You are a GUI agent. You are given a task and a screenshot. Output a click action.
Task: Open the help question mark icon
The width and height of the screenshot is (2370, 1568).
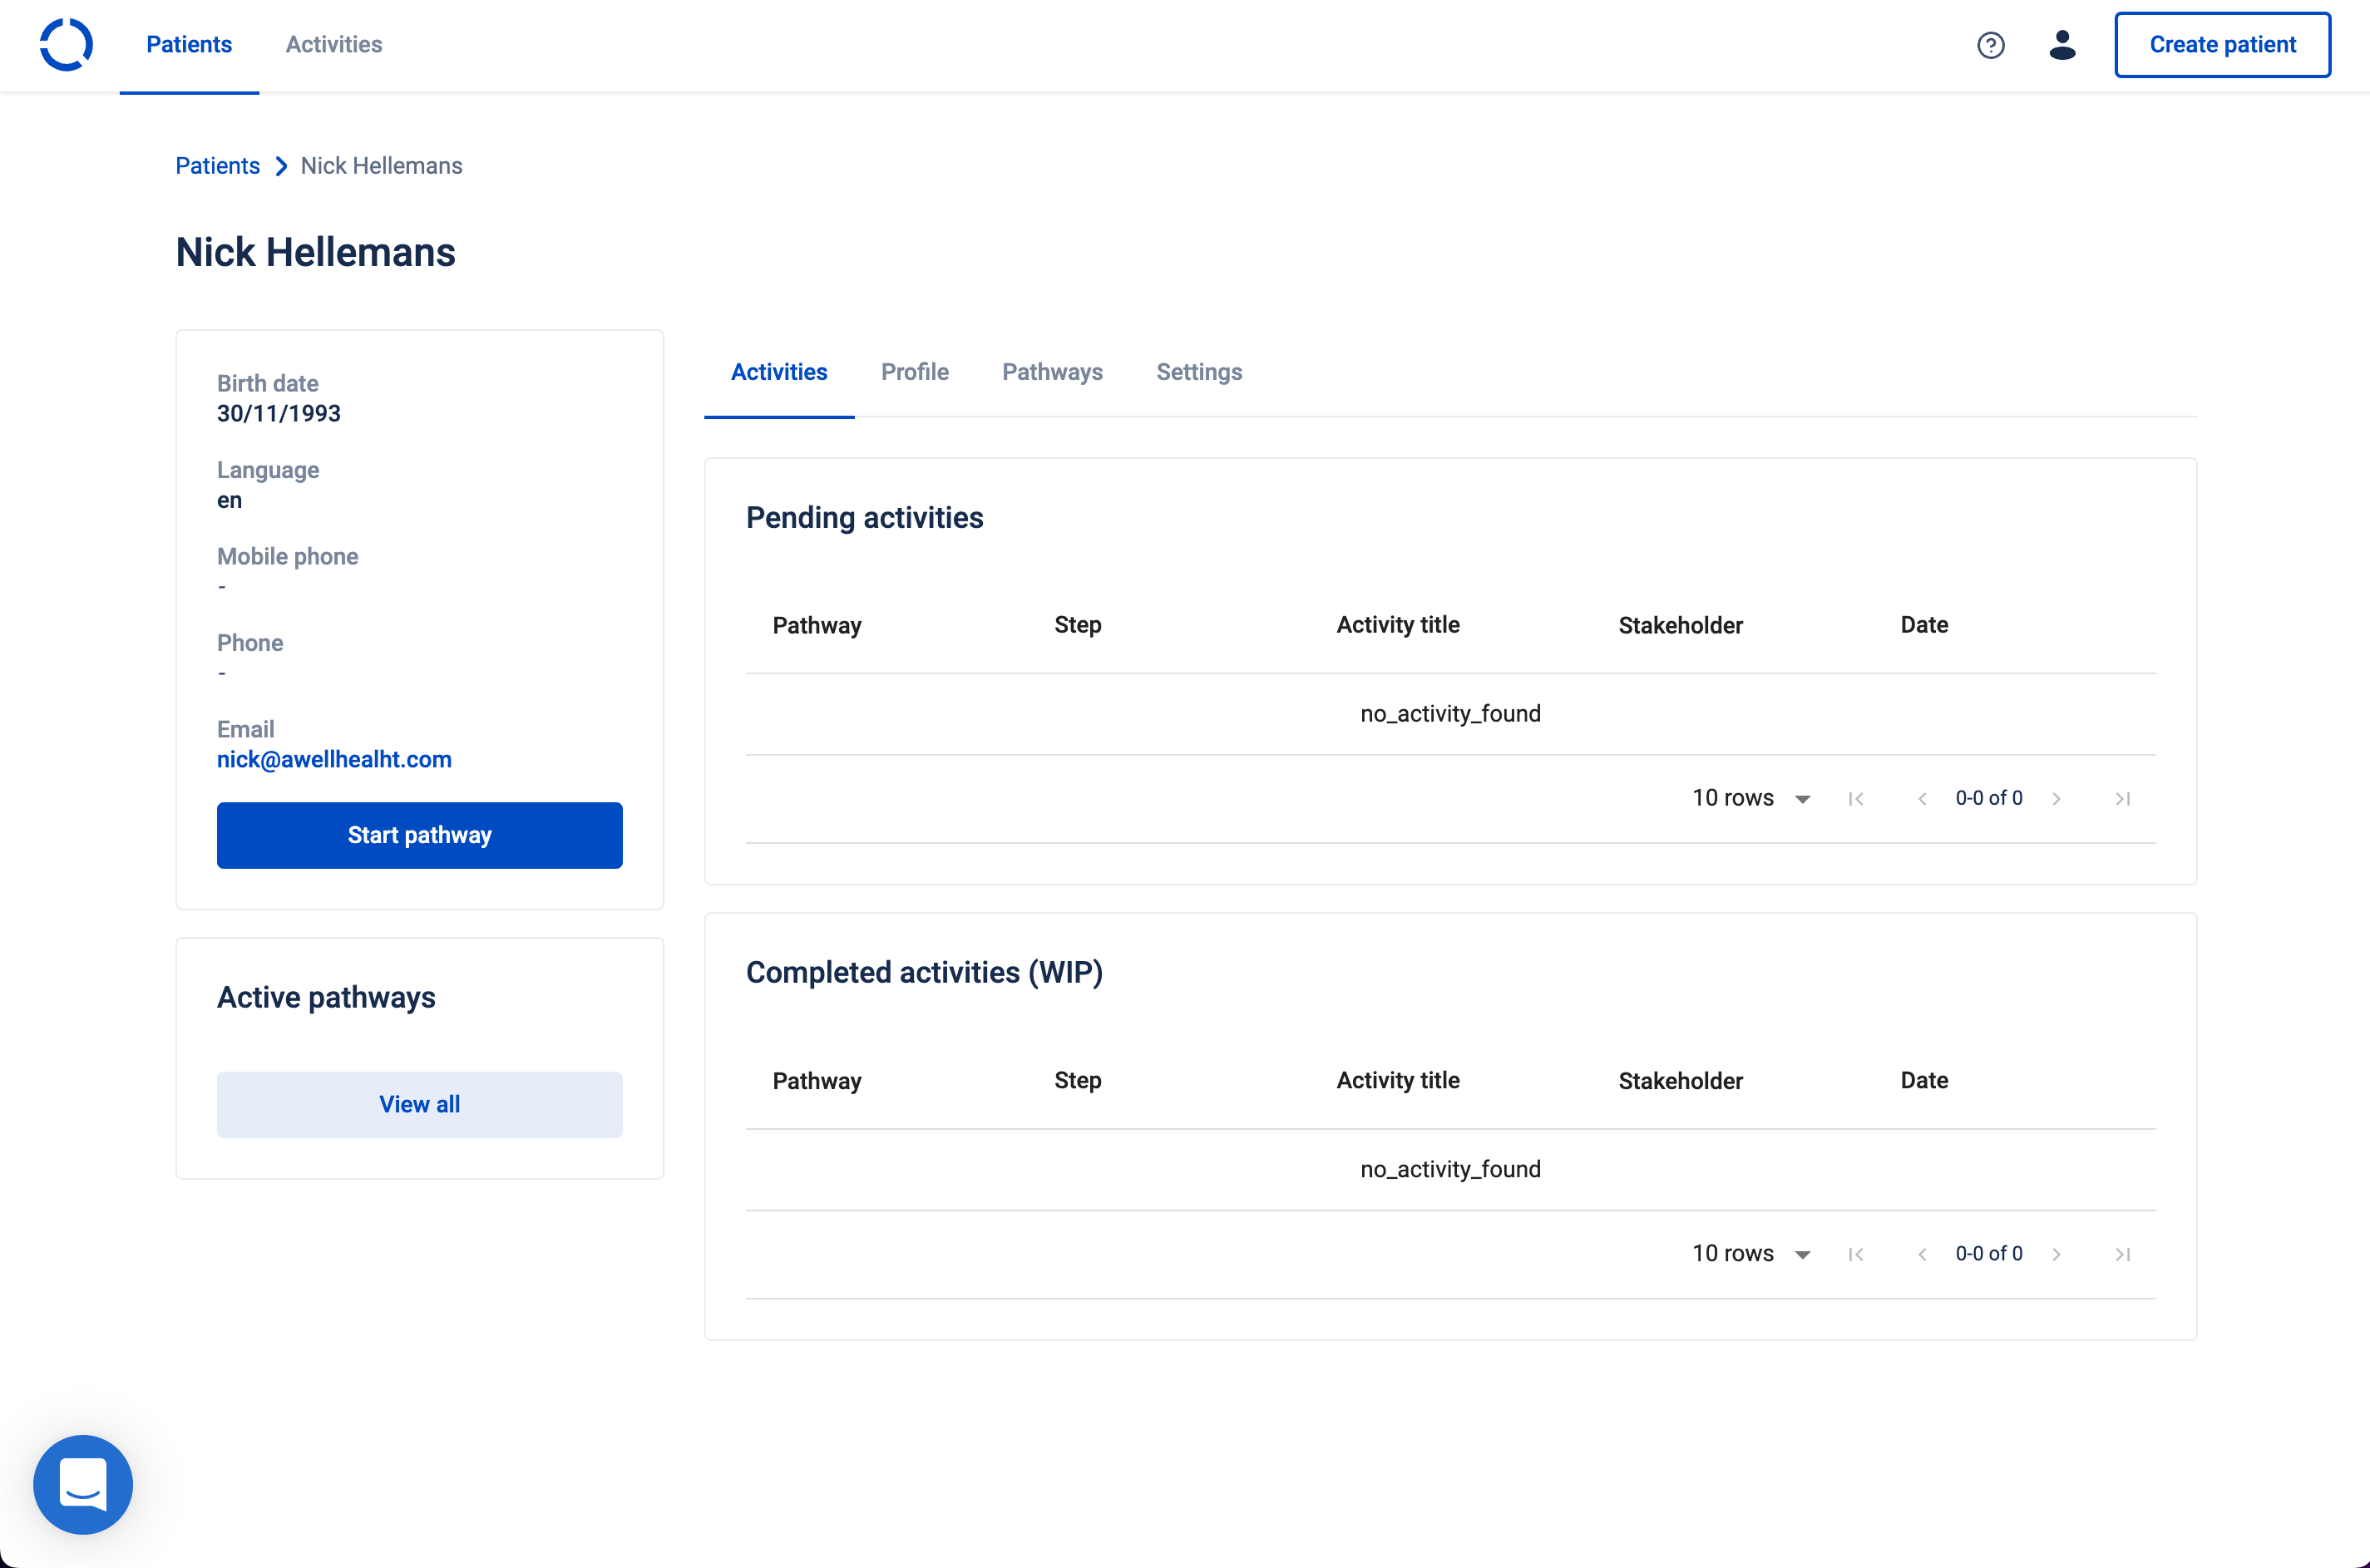click(x=1990, y=45)
